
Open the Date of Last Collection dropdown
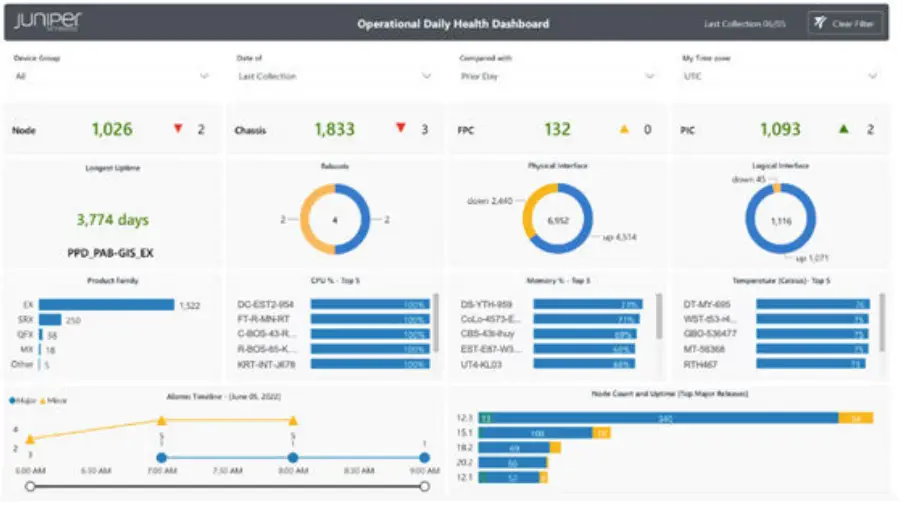point(334,76)
